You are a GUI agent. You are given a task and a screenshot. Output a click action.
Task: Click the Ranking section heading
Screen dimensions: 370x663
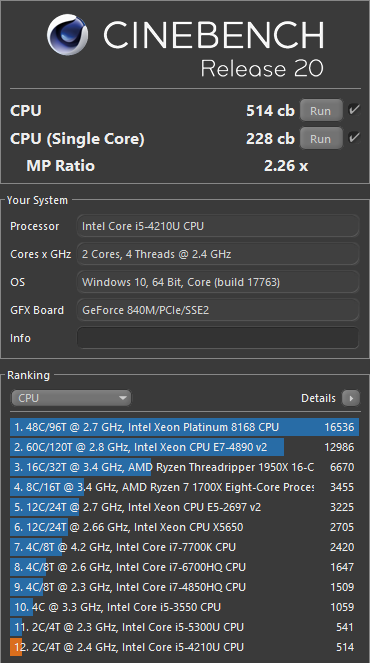coord(28,375)
